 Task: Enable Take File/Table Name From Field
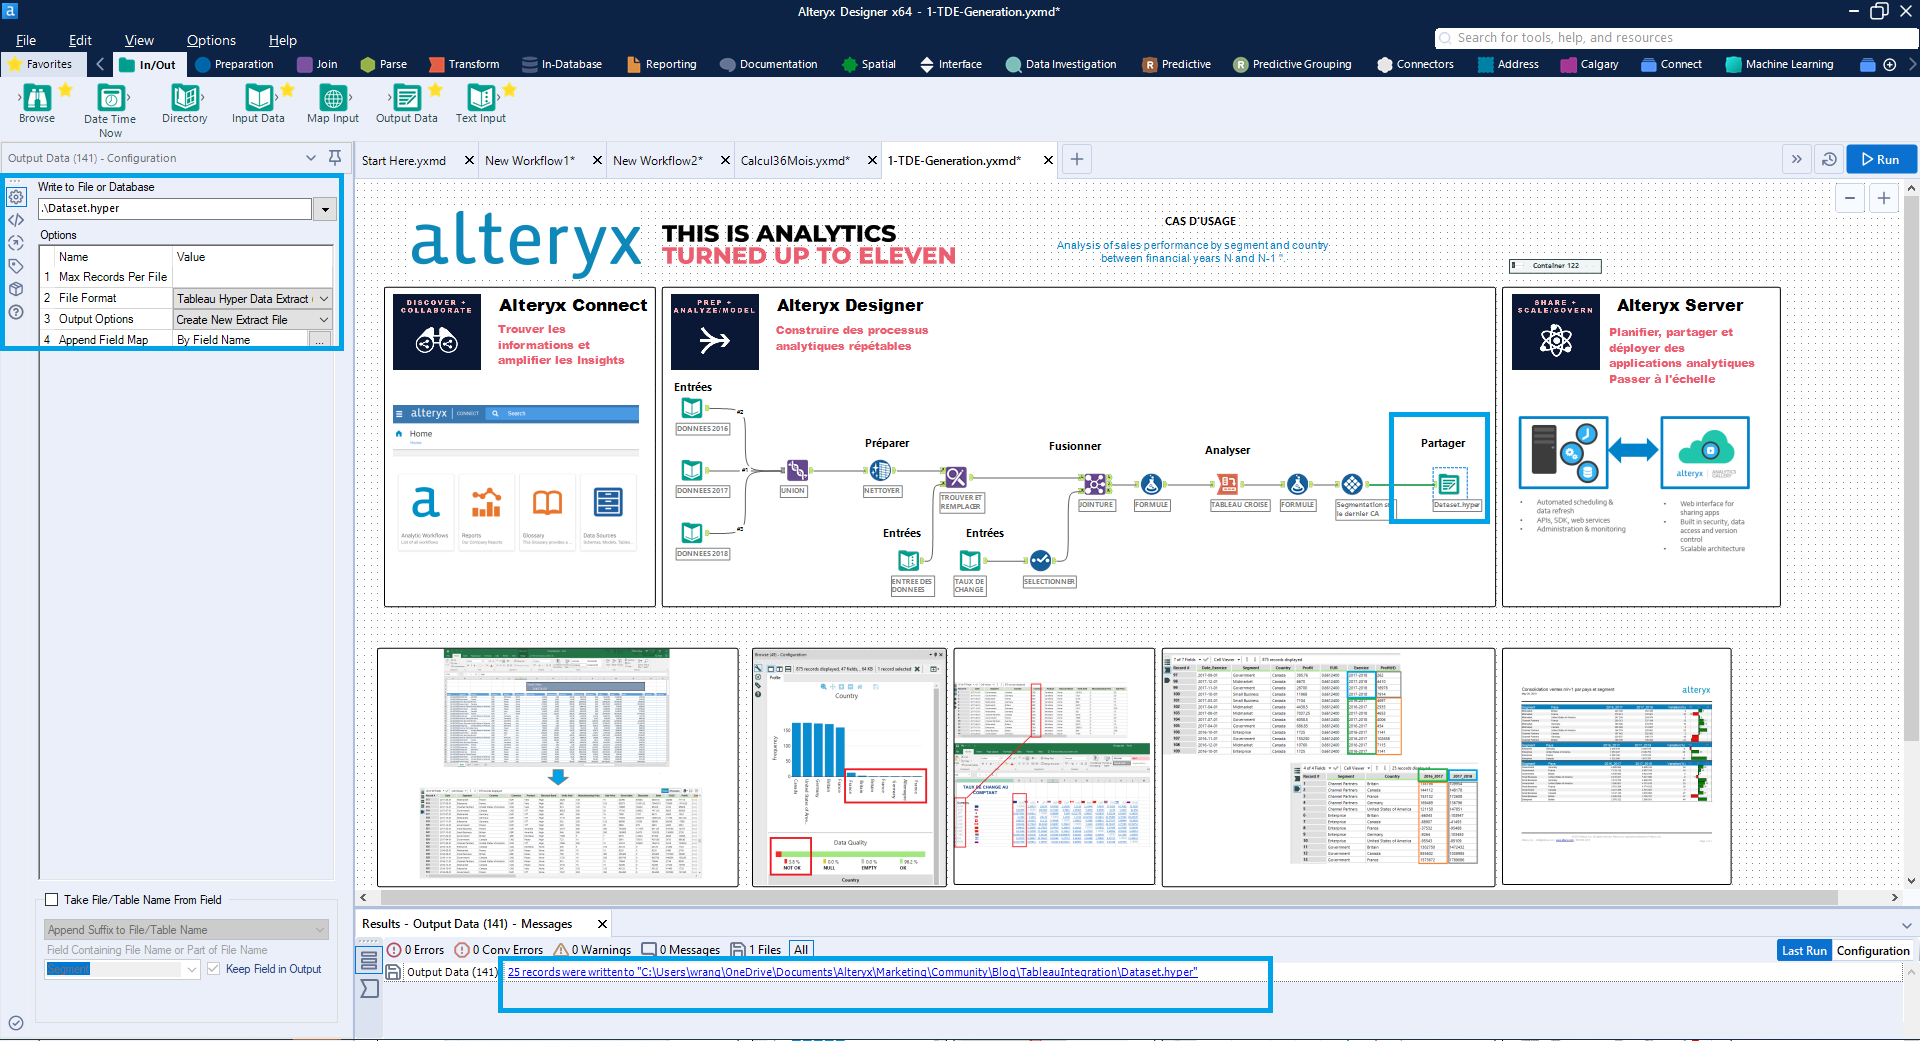click(51, 899)
